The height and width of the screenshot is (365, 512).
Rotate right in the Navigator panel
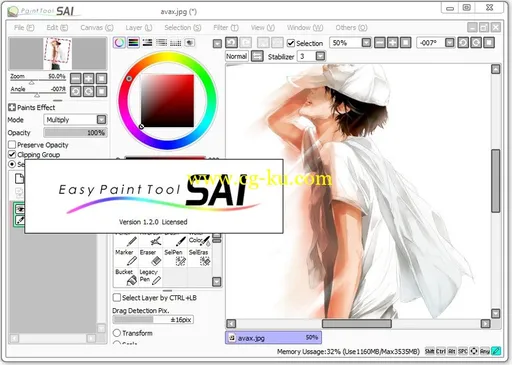pos(89,91)
